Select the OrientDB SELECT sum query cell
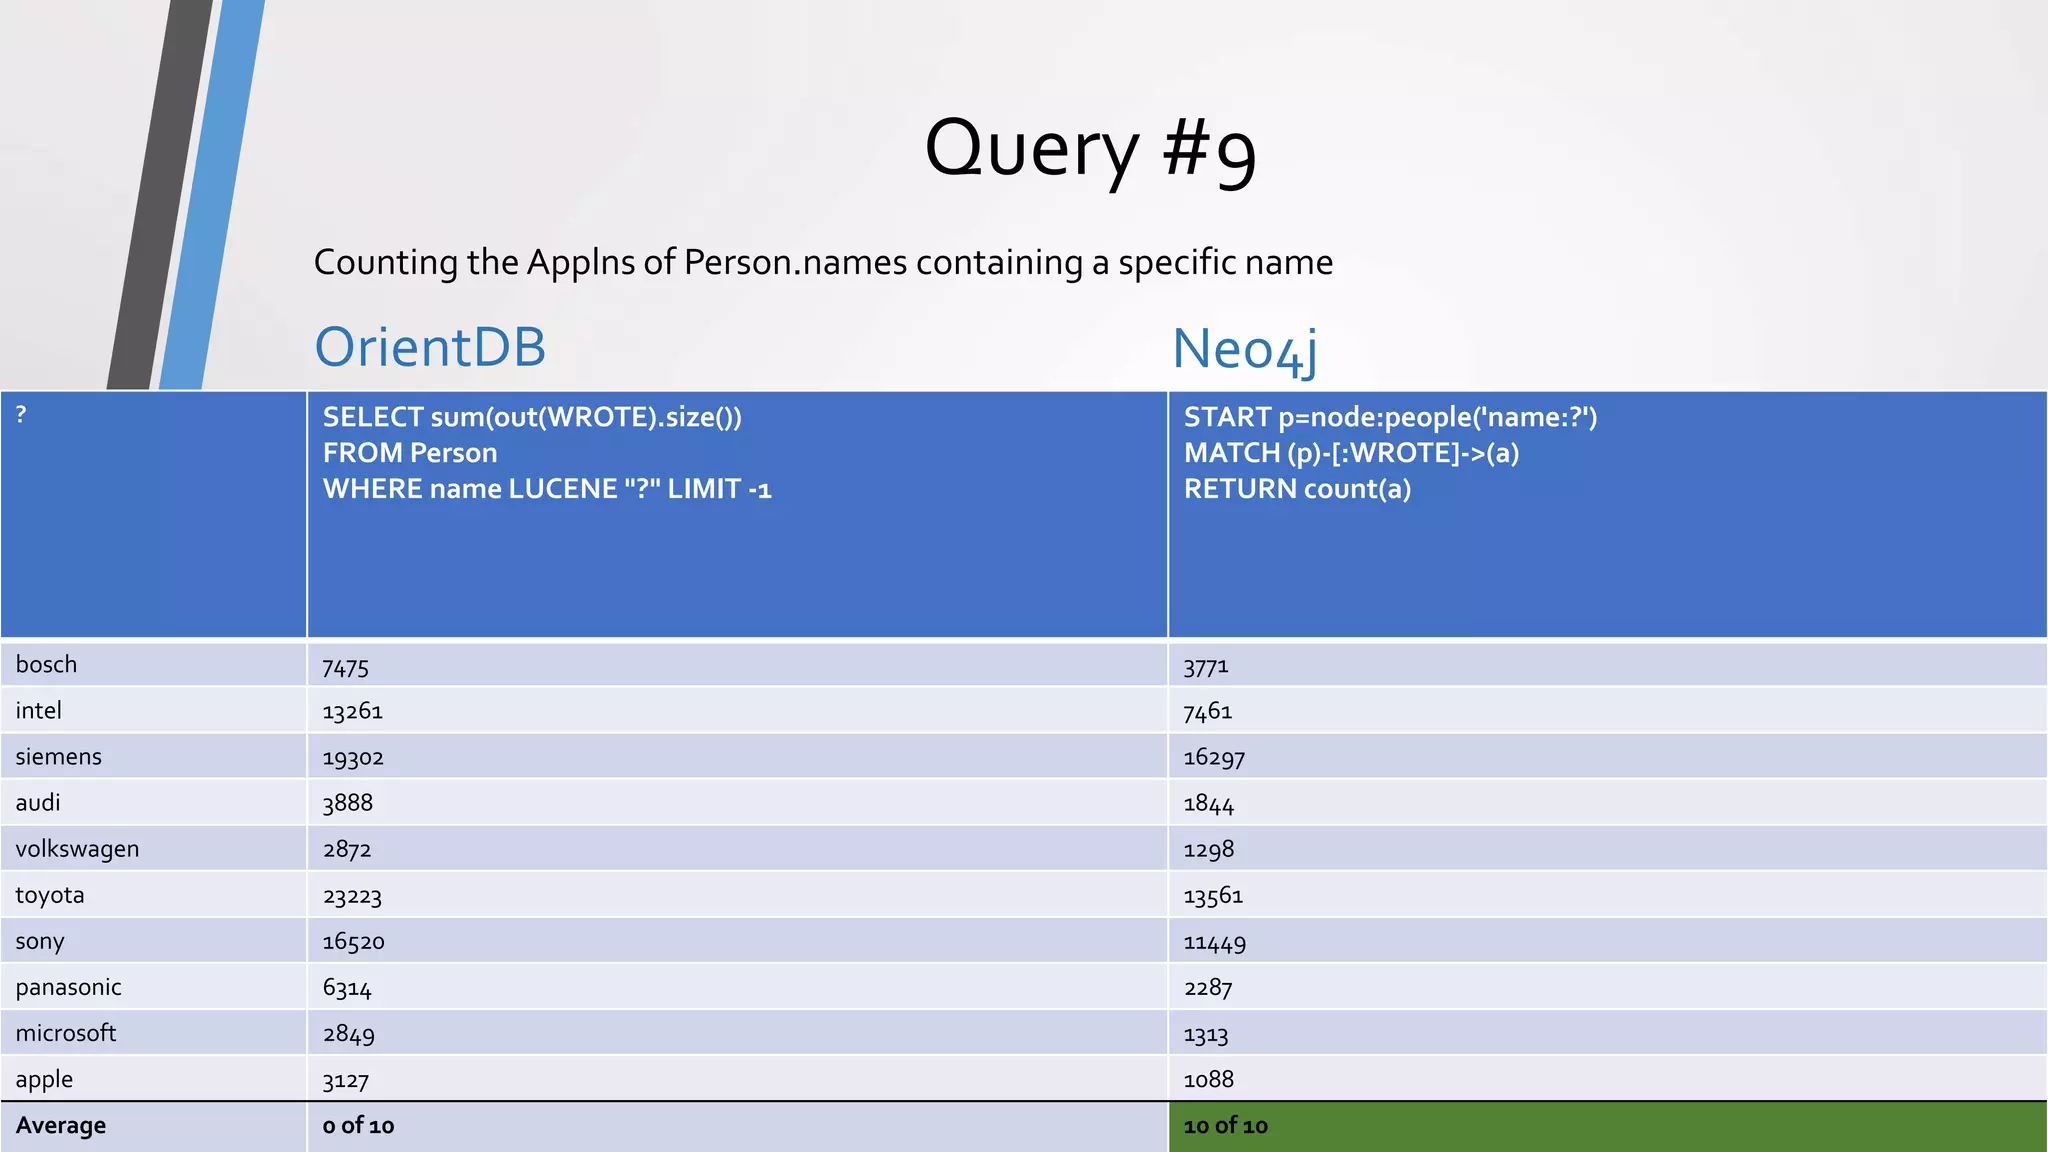 737,514
